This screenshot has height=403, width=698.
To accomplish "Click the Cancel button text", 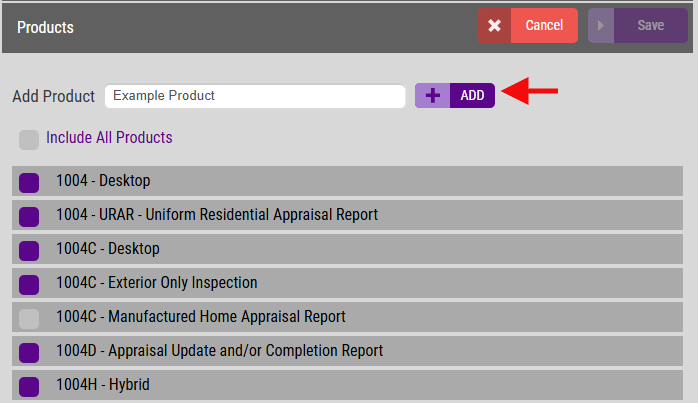I will coord(544,25).
